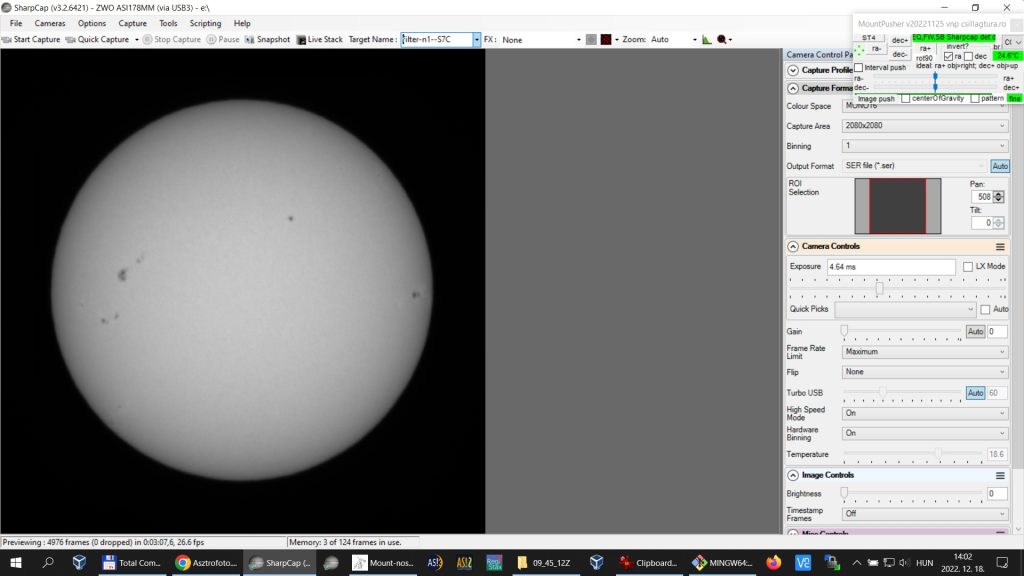The image size is (1024, 576).
Task: Open the Quick Capture dropdown arrow
Action: pos(136,40)
